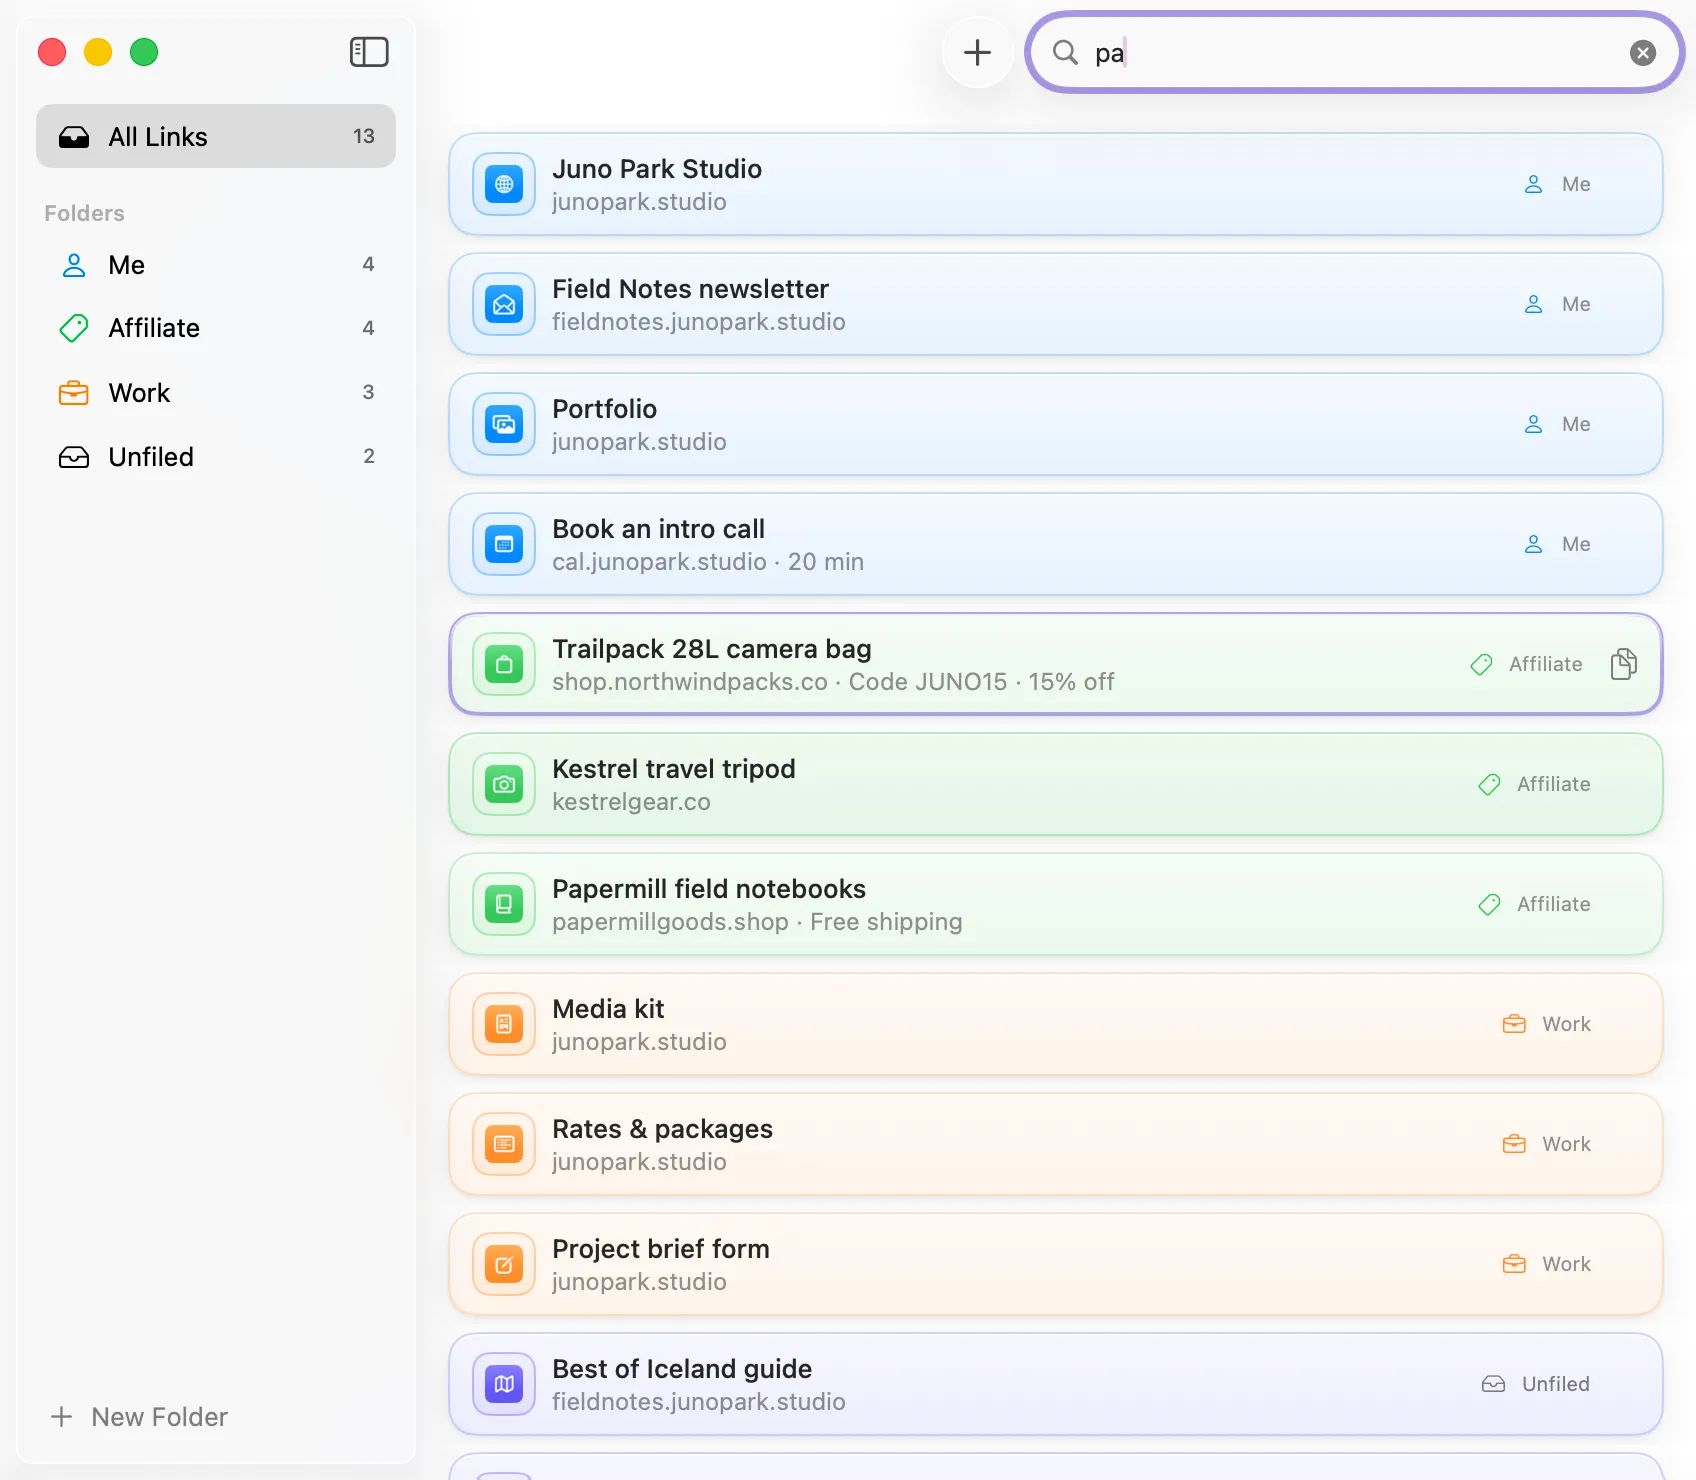Open the Me folder

(216, 265)
